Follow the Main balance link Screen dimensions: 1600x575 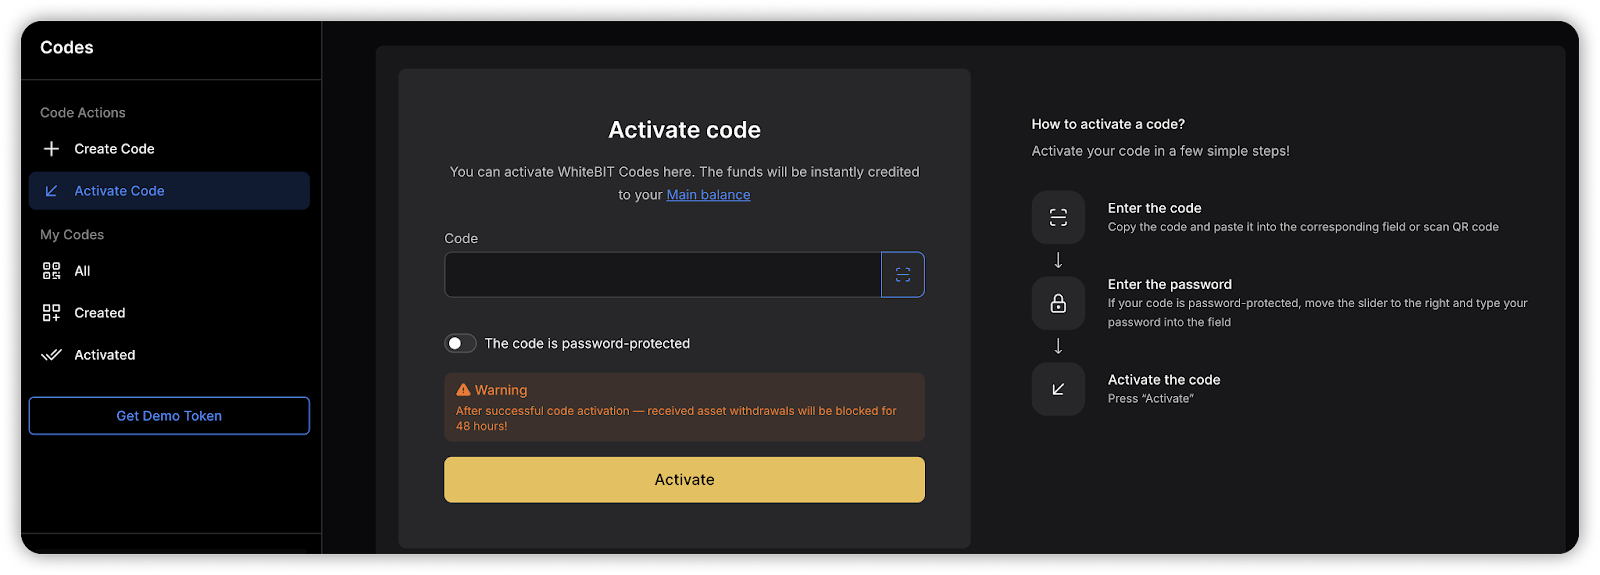tap(708, 195)
